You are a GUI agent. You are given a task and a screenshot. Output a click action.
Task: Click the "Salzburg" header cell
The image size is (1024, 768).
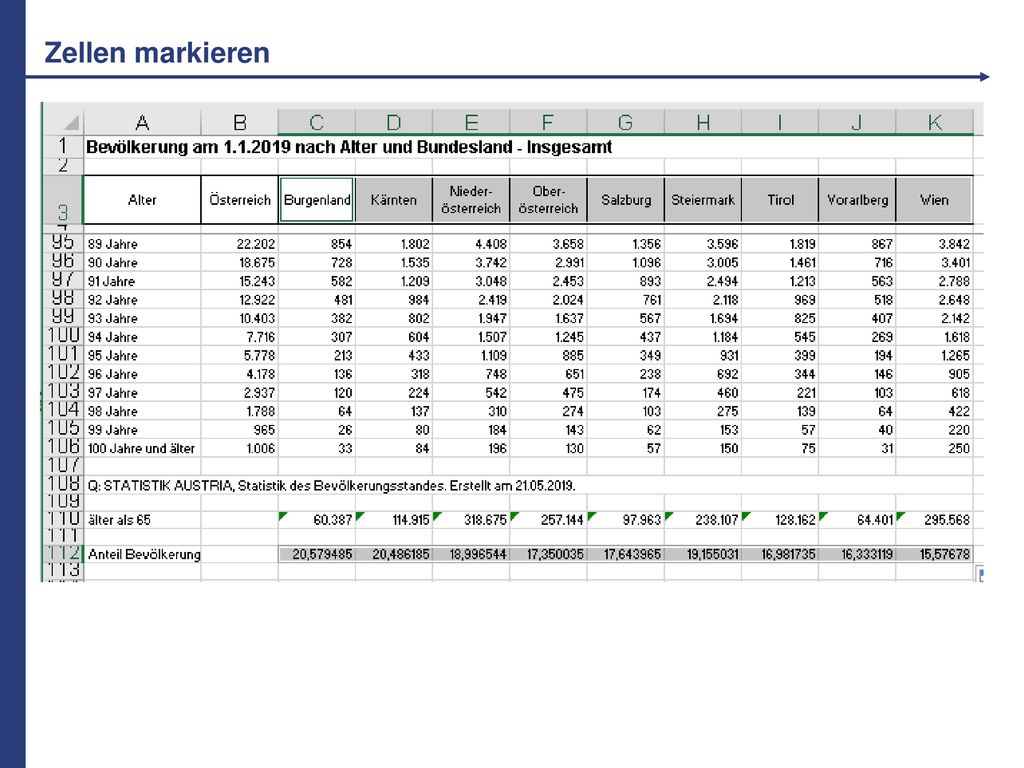(626, 200)
